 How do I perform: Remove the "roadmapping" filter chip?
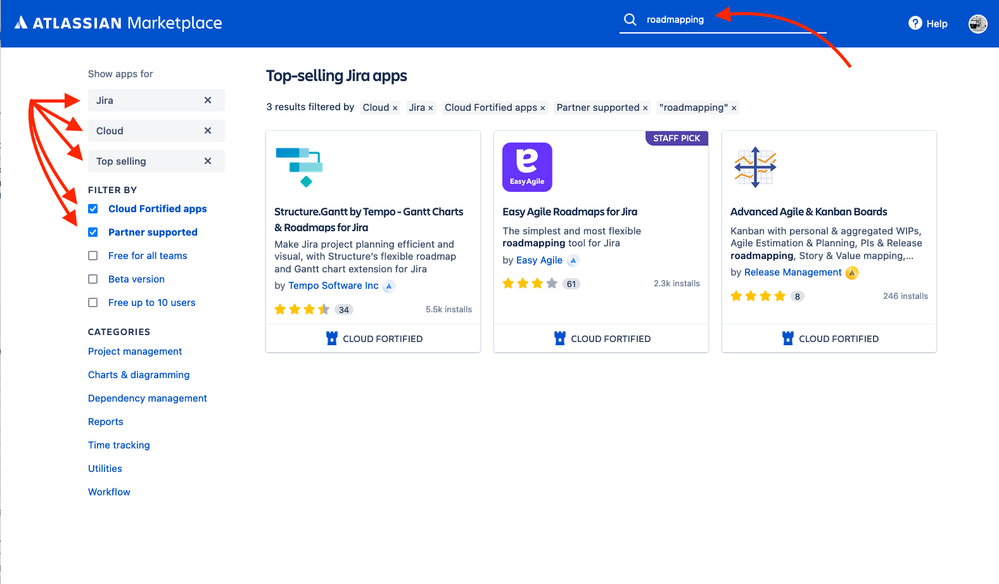tap(734, 108)
